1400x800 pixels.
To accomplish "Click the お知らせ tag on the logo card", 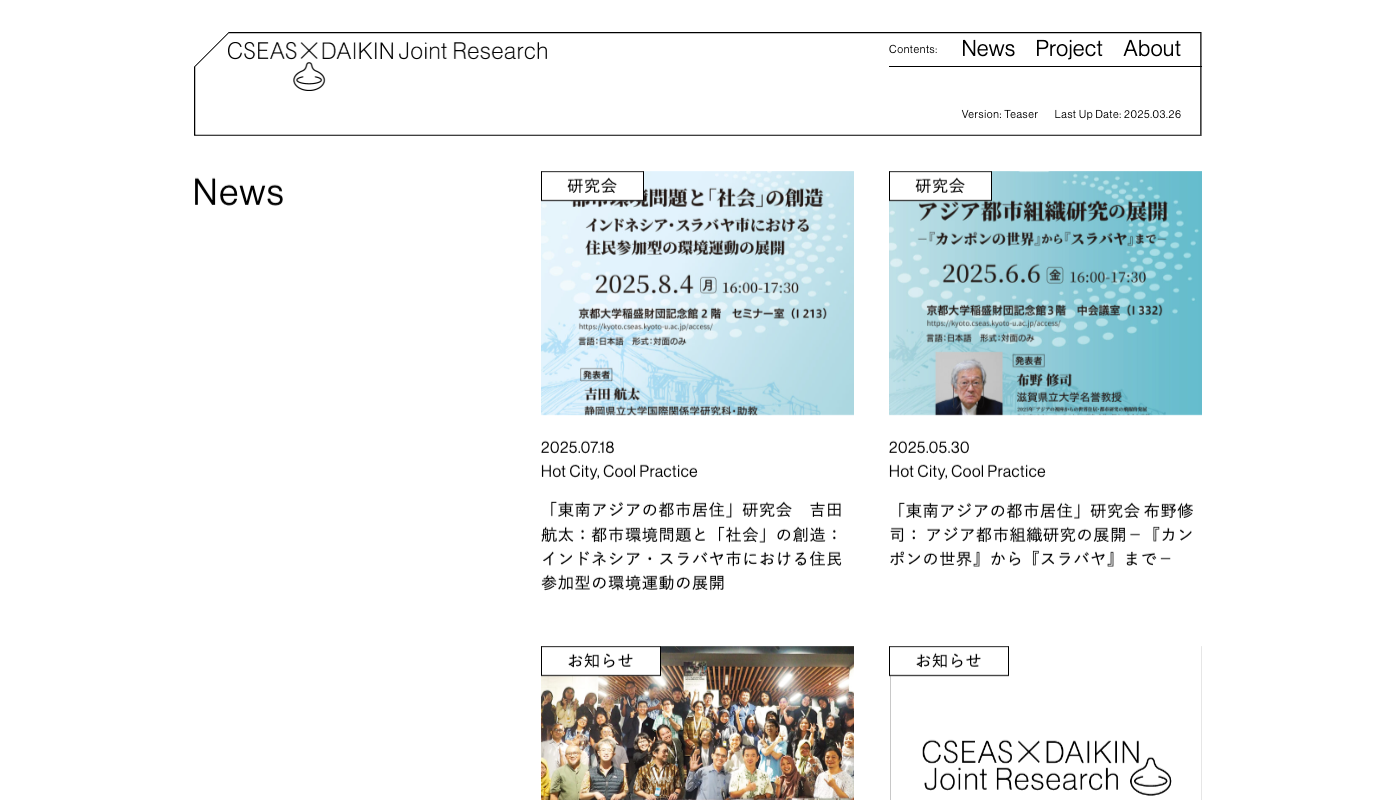I will 948,661.
